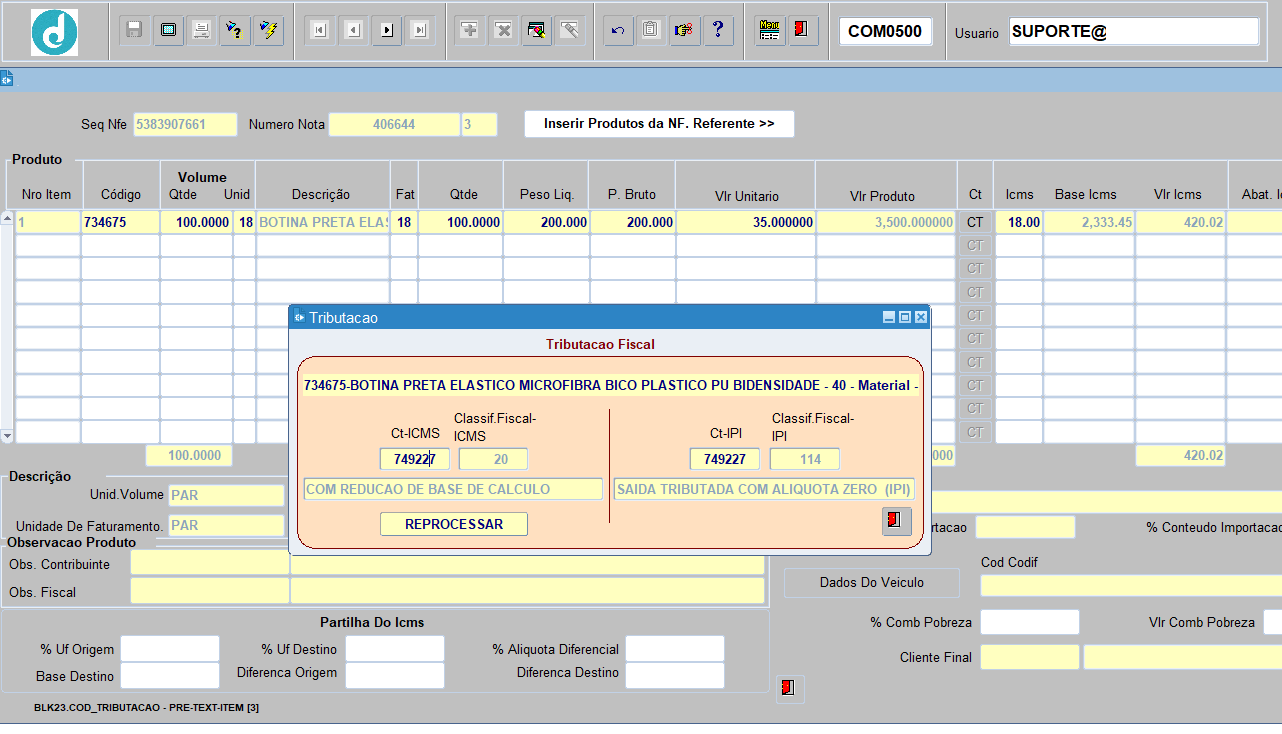
Task: Click the % Aliquota Diferencial field
Action: point(675,649)
